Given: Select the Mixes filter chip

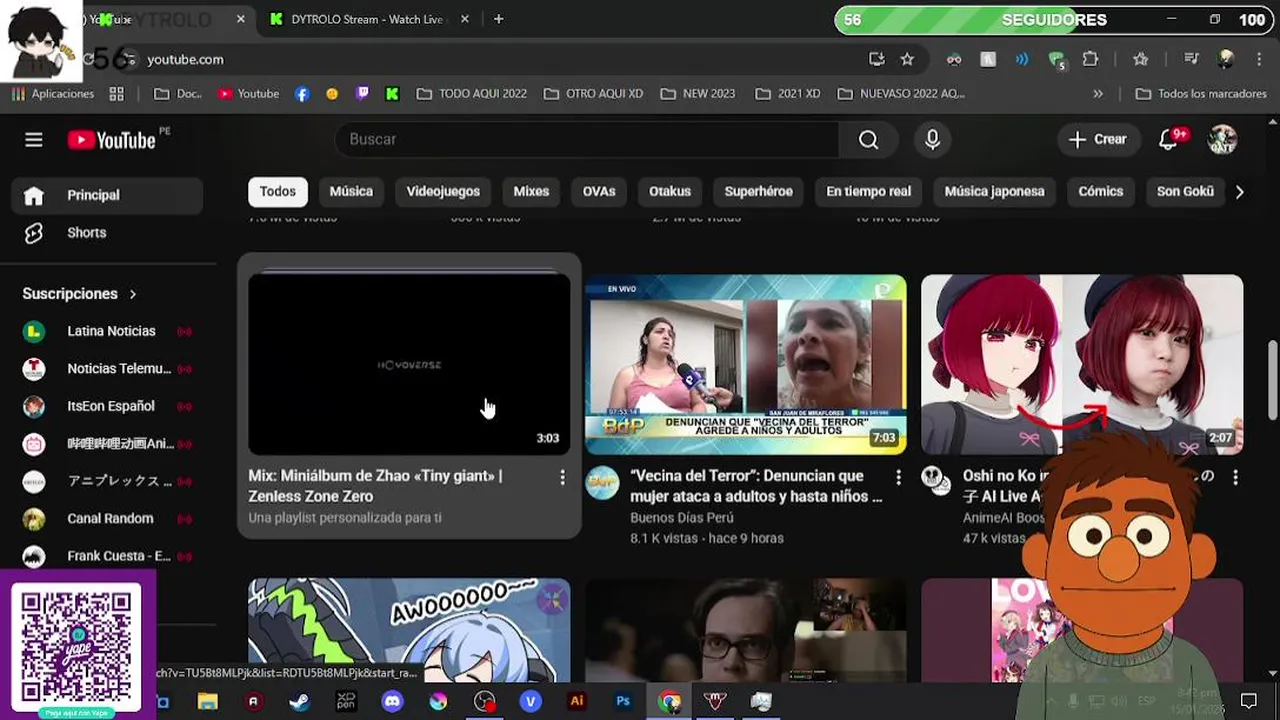Looking at the screenshot, I should click(531, 191).
